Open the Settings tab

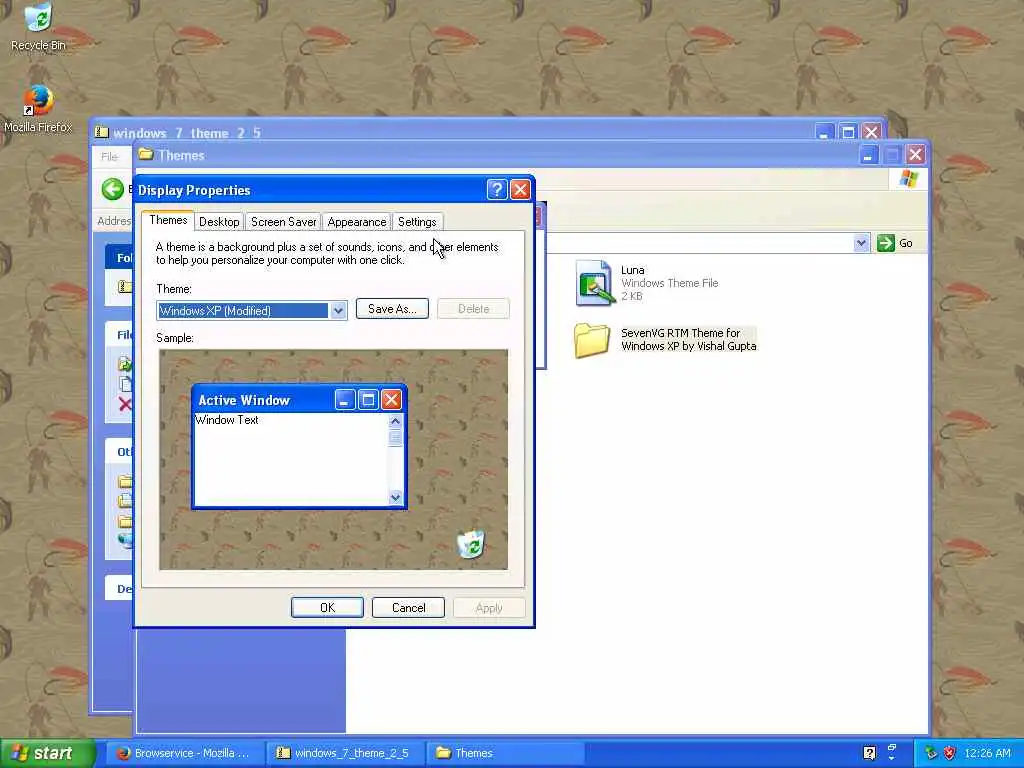click(417, 222)
